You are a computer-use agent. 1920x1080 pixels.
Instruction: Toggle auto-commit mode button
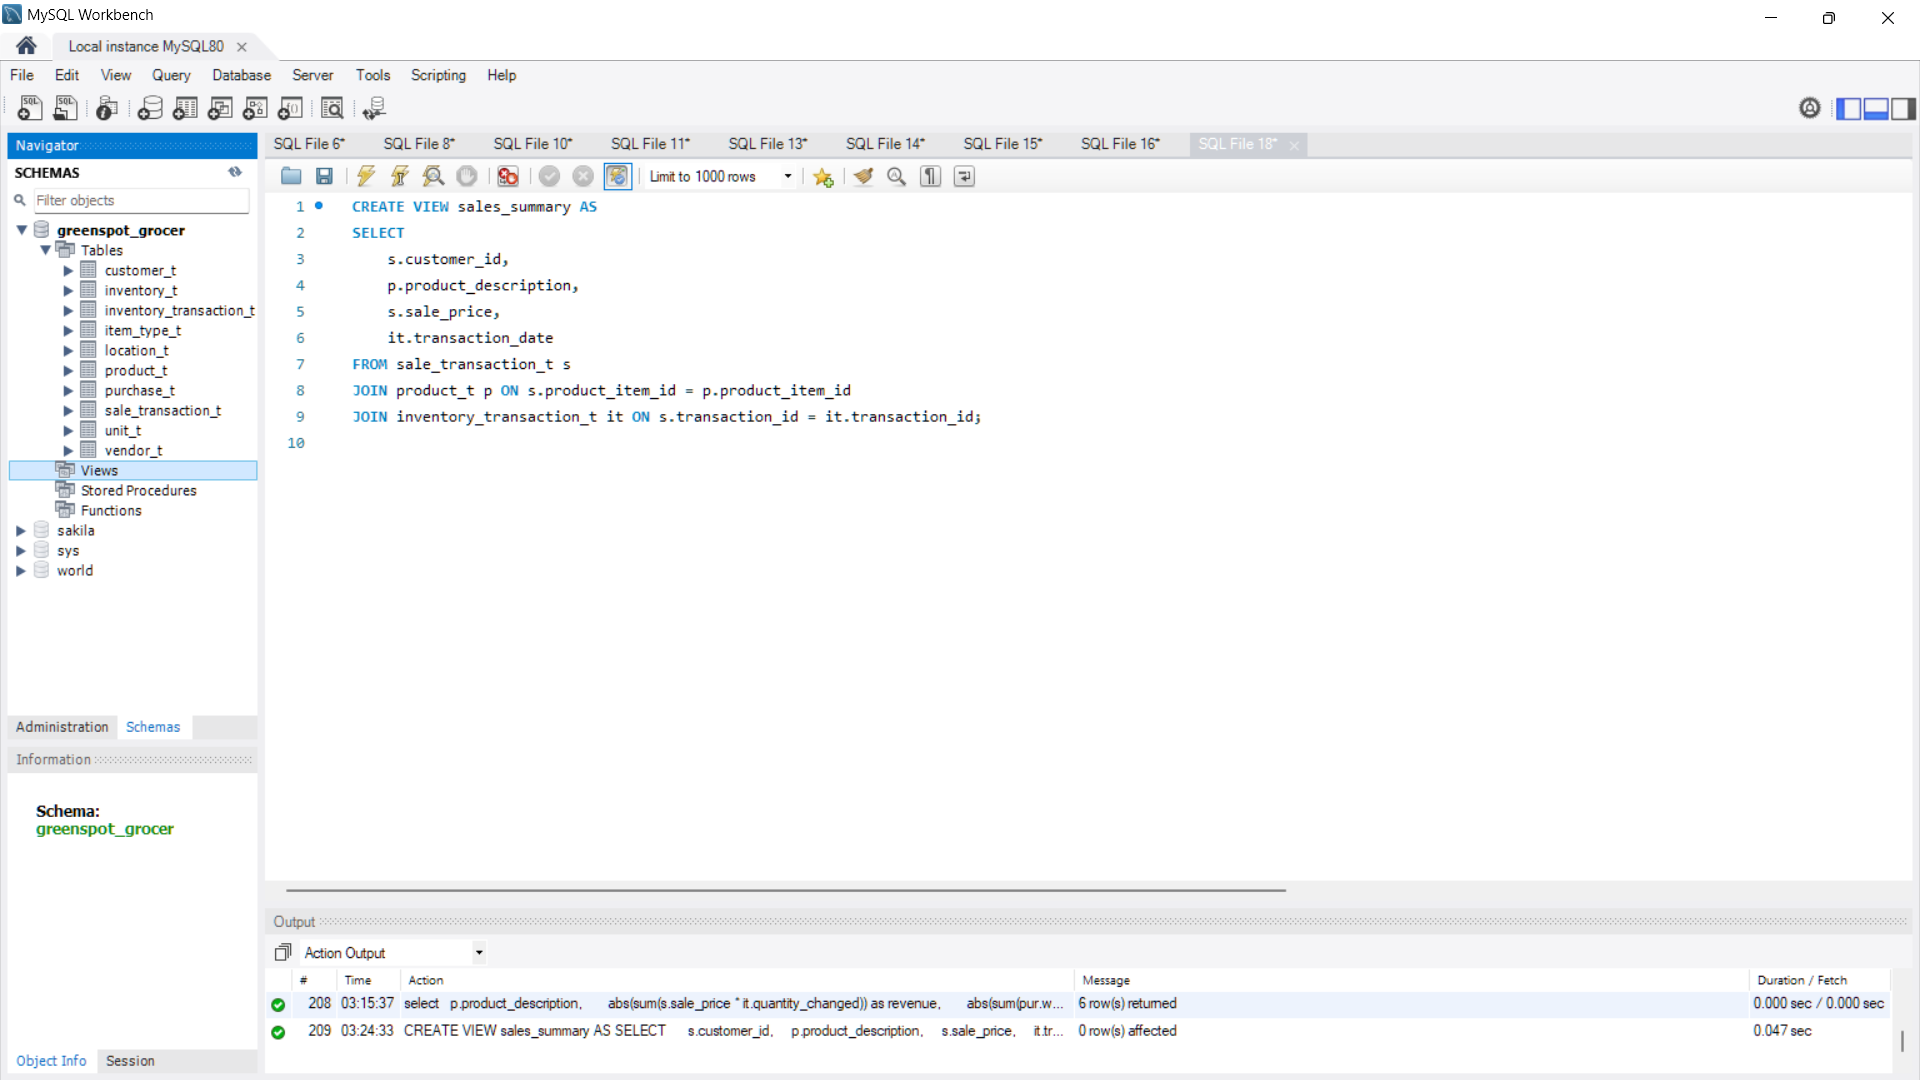pyautogui.click(x=618, y=176)
